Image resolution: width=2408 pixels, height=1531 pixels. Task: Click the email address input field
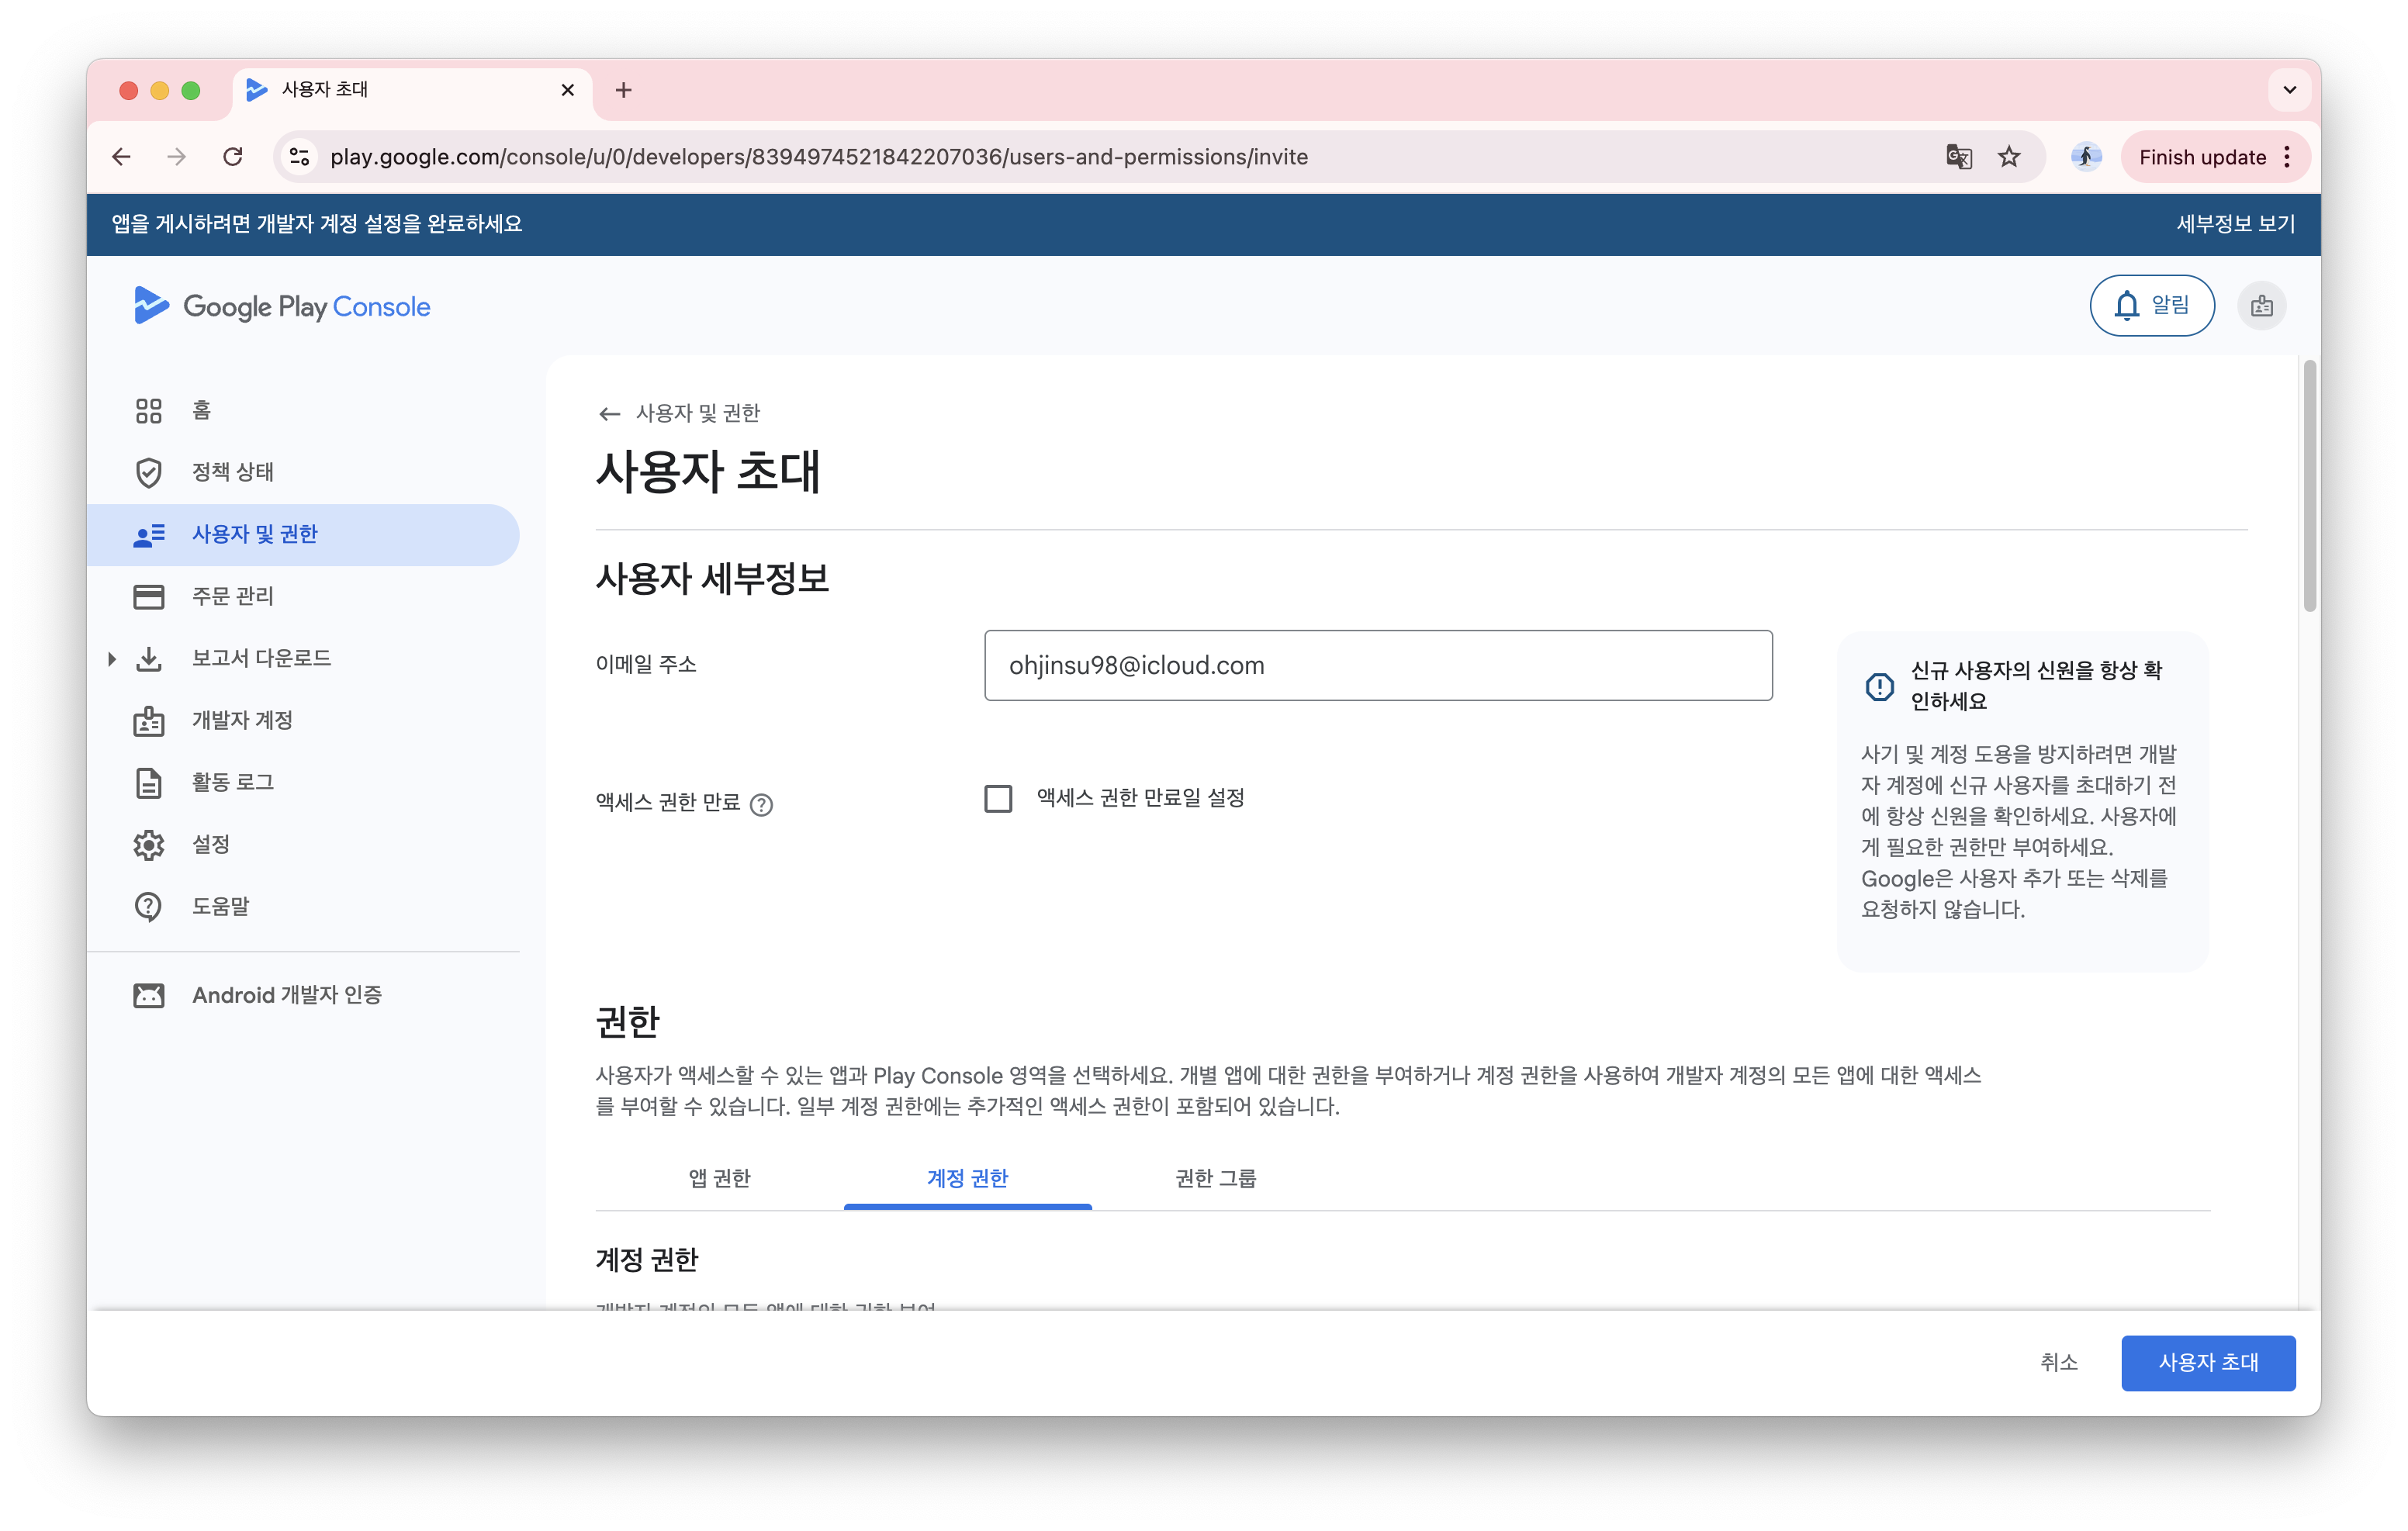point(1377,666)
